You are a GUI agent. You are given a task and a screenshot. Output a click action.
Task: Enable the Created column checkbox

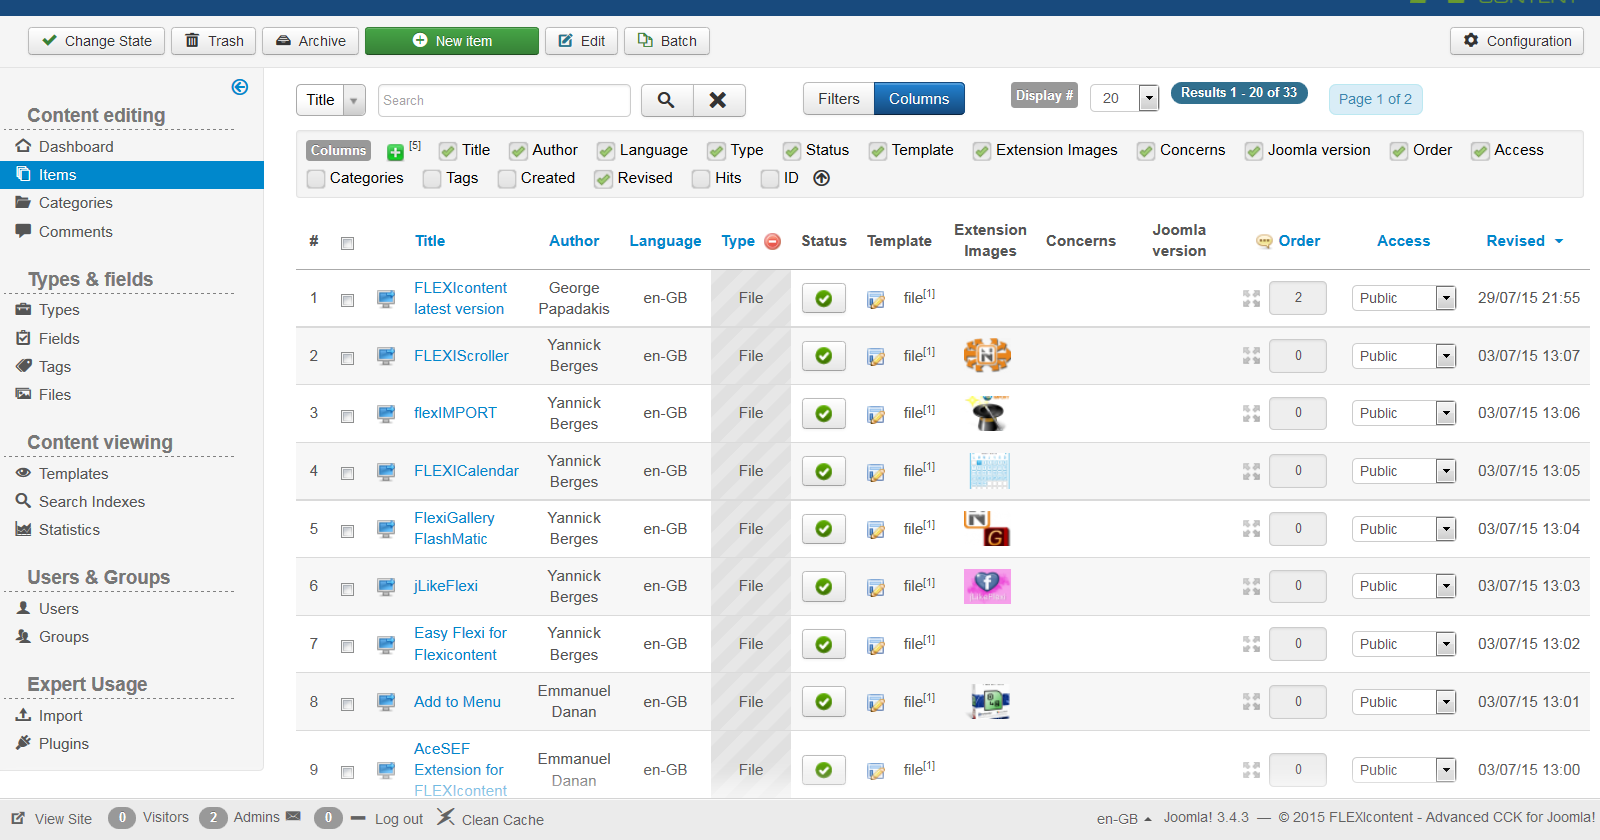pyautogui.click(x=507, y=179)
